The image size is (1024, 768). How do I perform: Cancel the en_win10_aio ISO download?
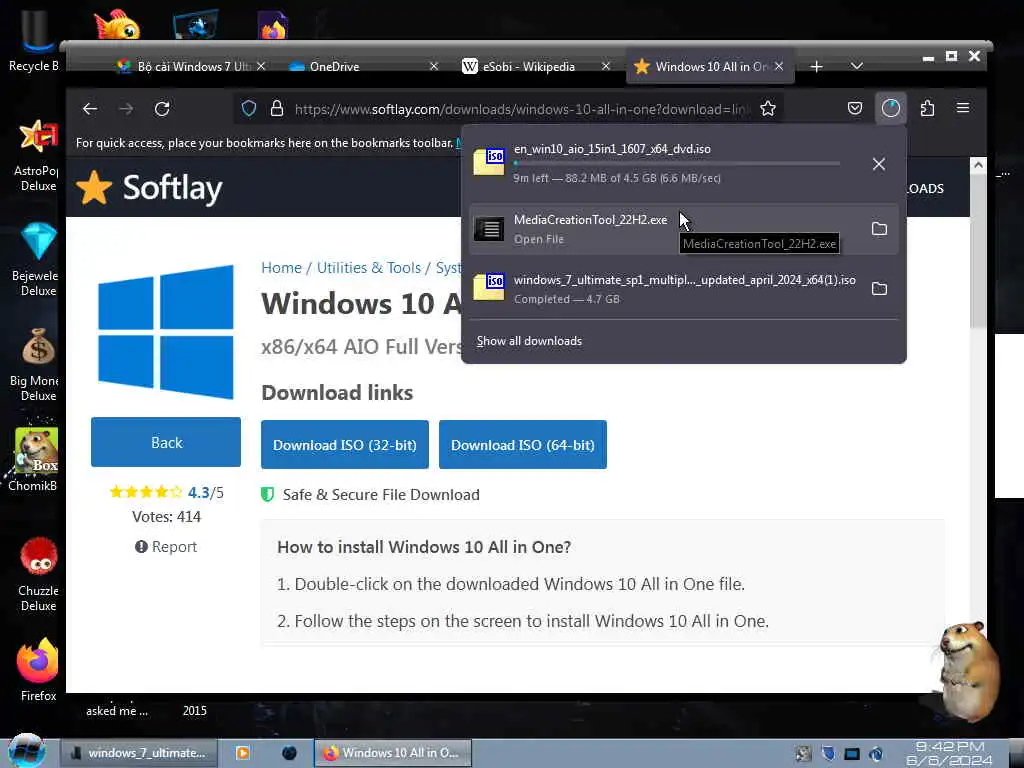coord(879,164)
